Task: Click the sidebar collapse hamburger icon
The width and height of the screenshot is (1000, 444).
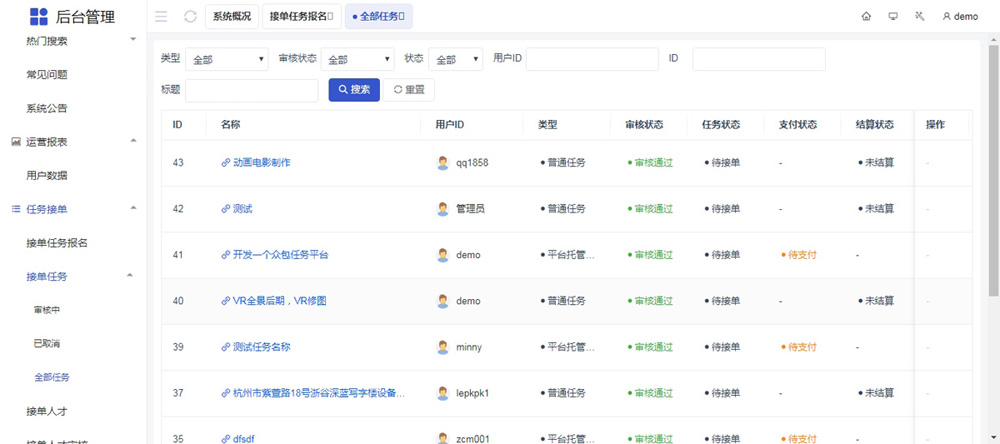Action: (x=161, y=16)
